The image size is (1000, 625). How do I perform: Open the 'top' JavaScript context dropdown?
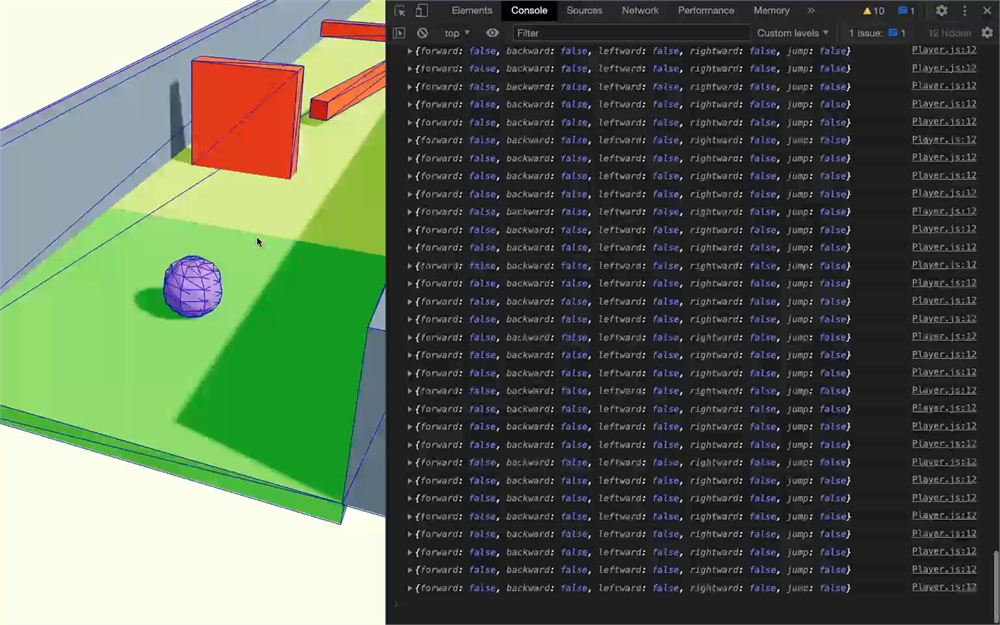pyautogui.click(x=457, y=33)
